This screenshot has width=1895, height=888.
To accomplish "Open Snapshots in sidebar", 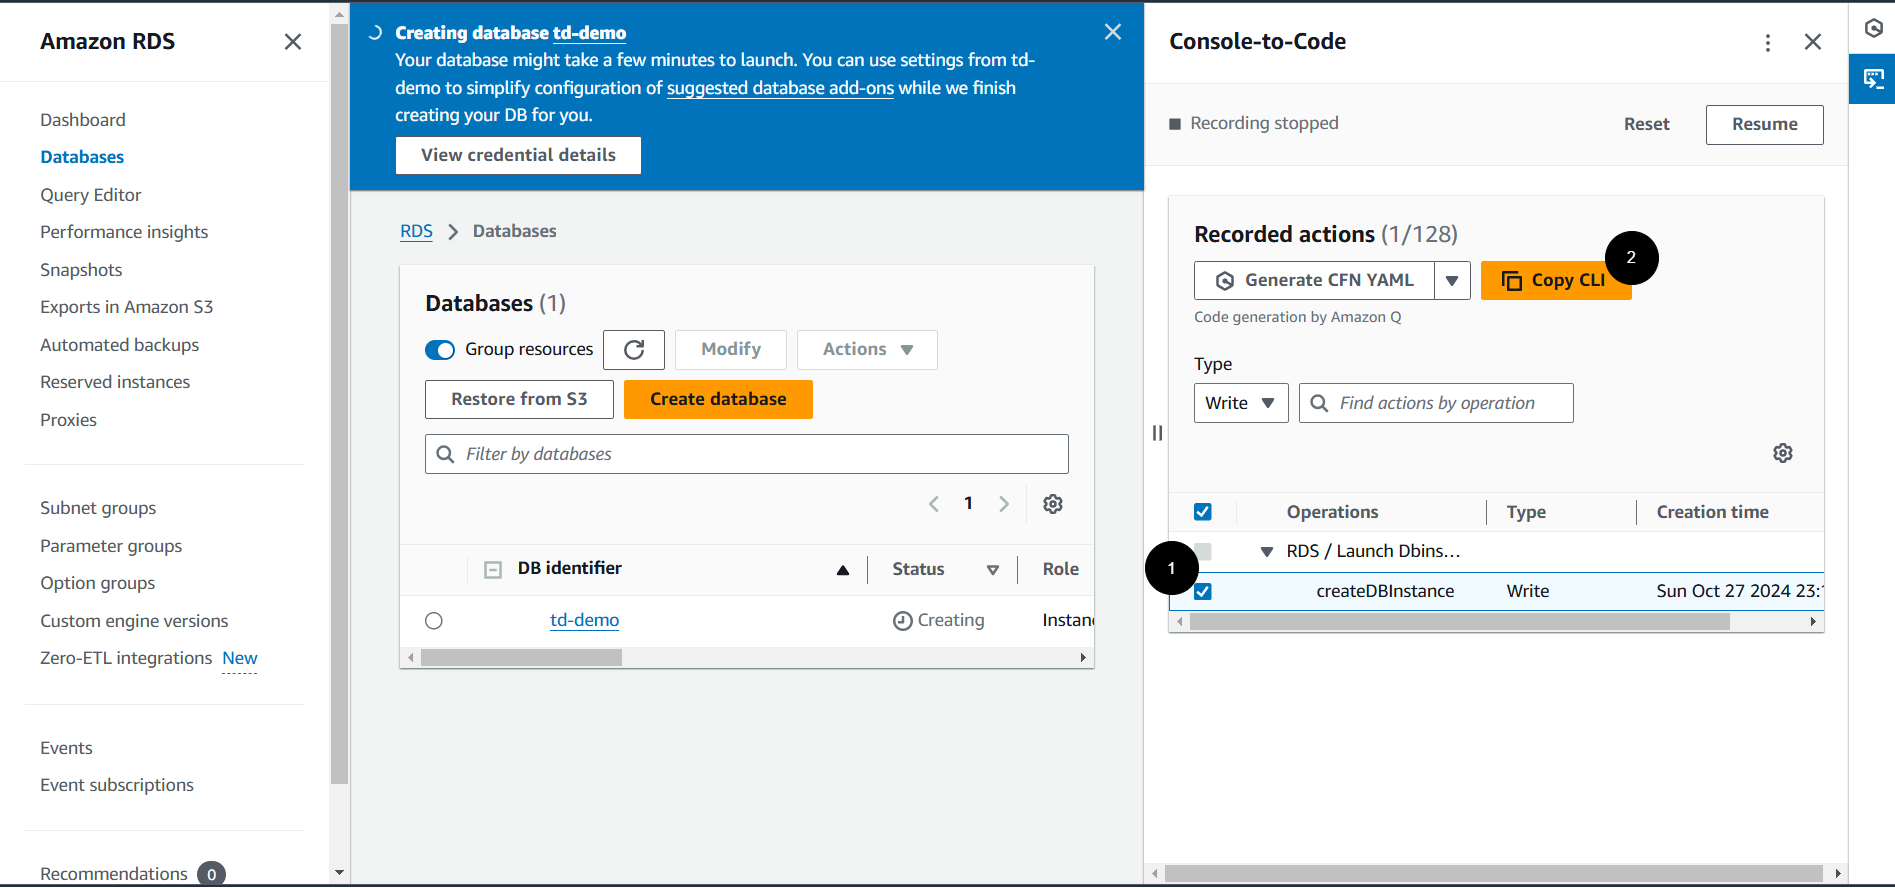I will pyautogui.click(x=81, y=270).
